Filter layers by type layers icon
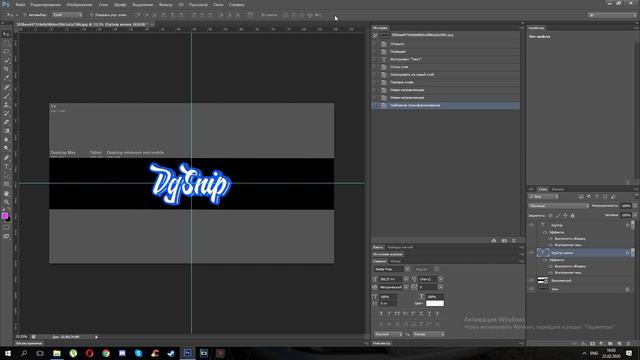The height and width of the screenshot is (360, 640). click(x=597, y=197)
